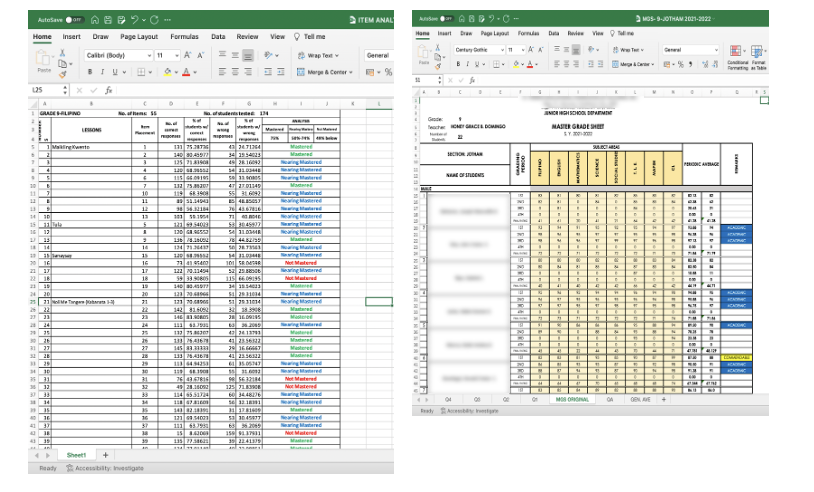Open fill color dropdown arrow in ITEM ANALYSIS ribbon

(176, 73)
